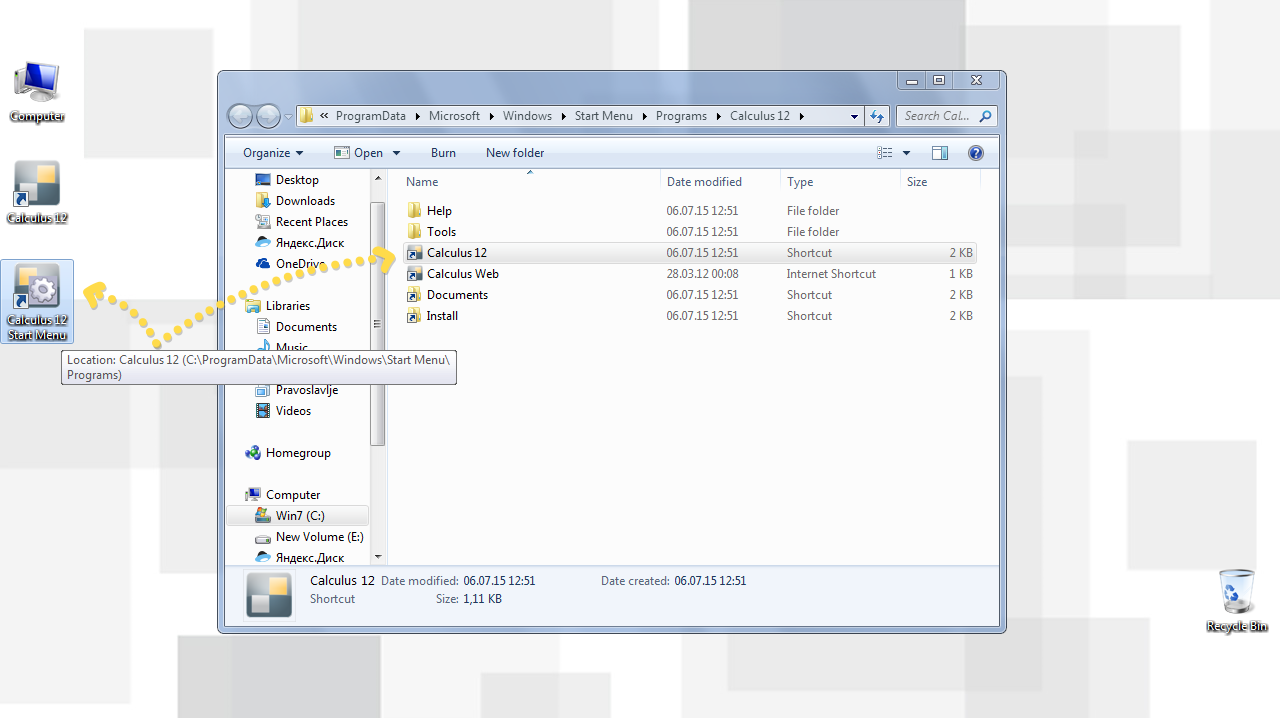Open the dropdown arrow next to Open

point(396,153)
